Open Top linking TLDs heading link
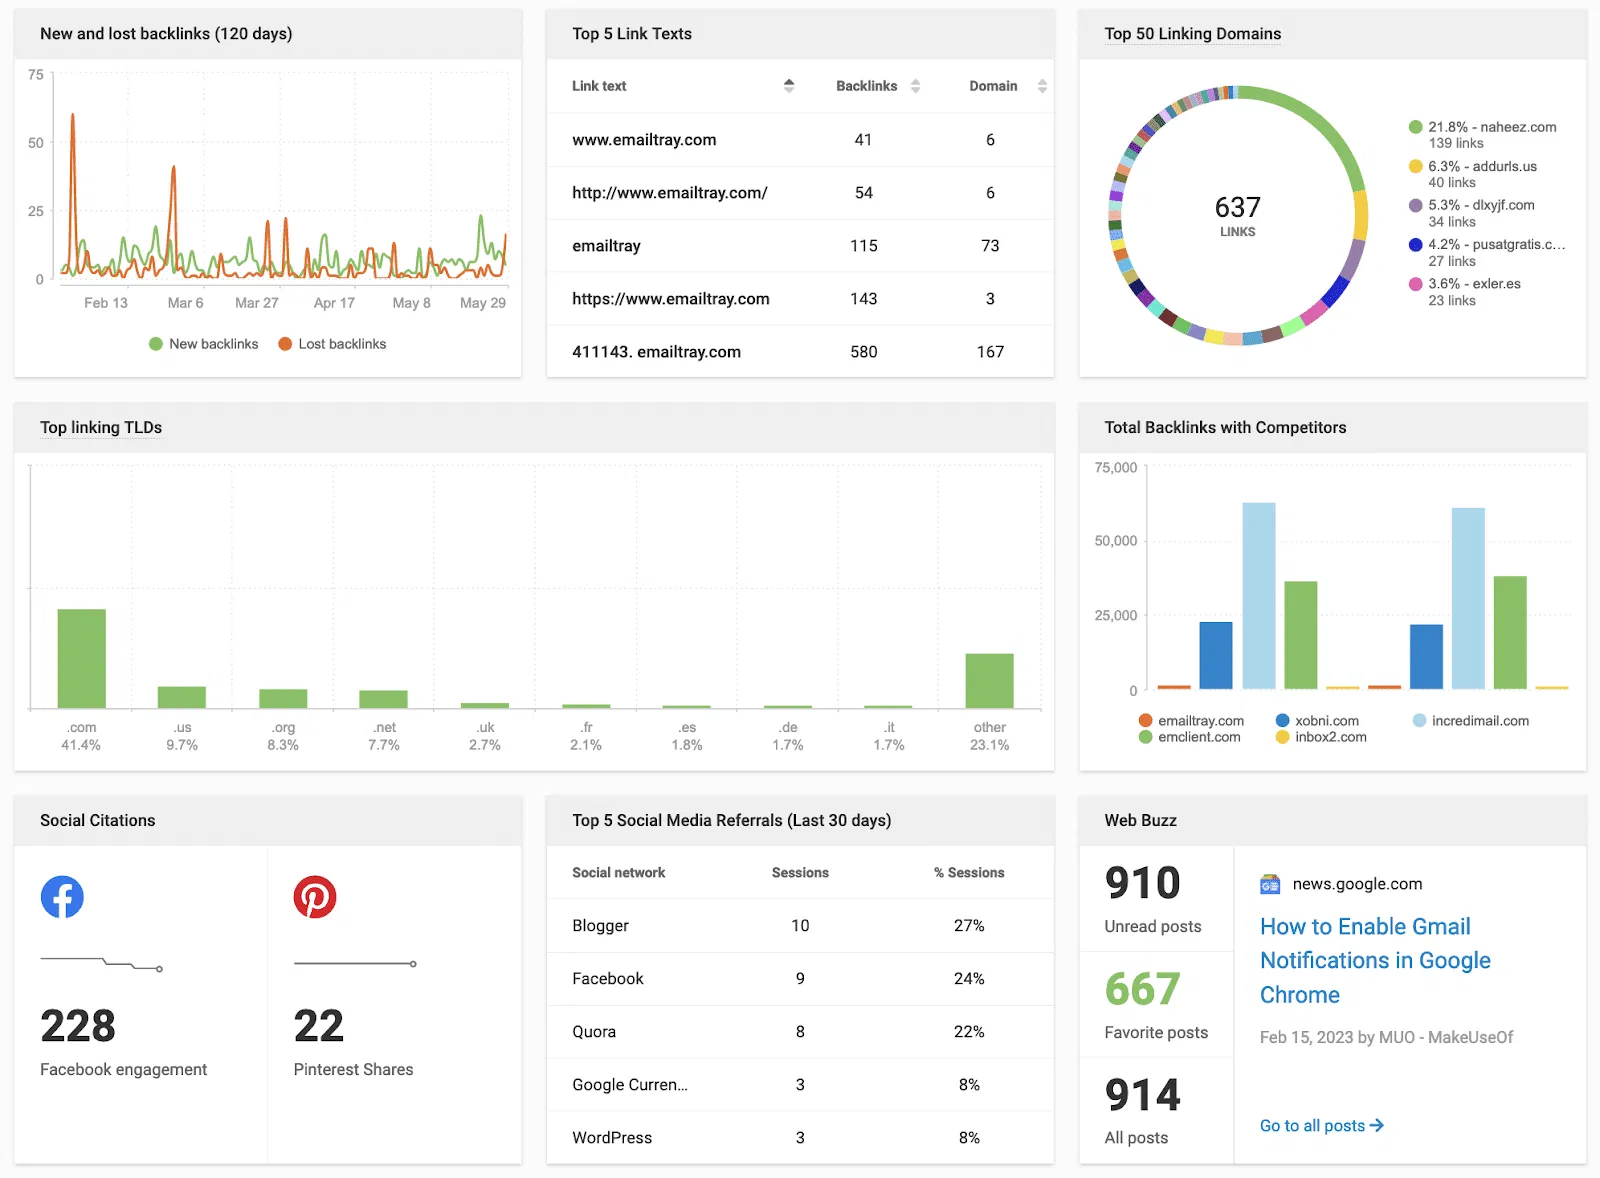The image size is (1600, 1178). pos(101,428)
